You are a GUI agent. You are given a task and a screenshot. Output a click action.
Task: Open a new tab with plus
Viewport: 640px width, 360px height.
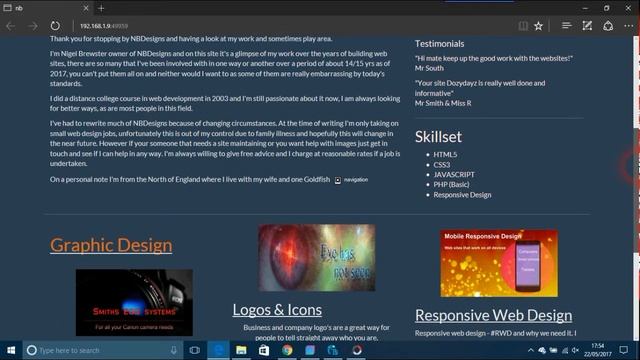(101, 8)
